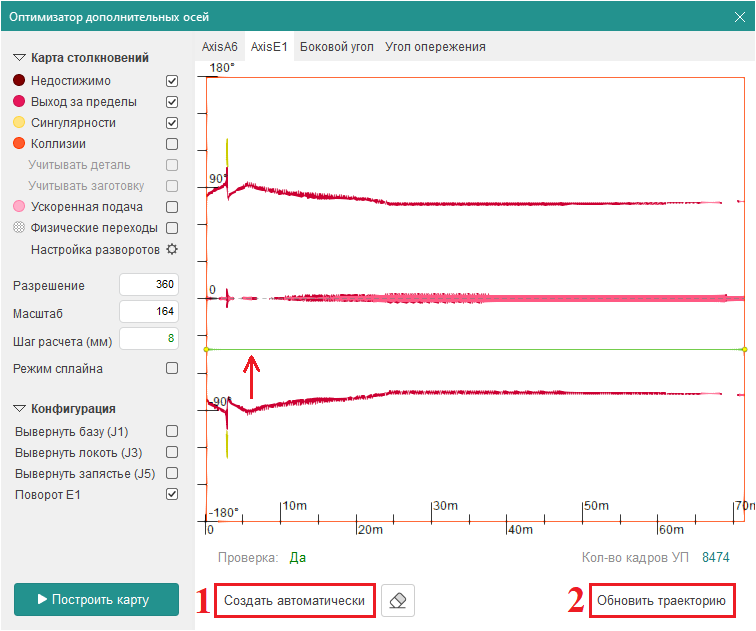Viewport: 756px width, 631px height.
Task: Click the yellow Сингулярности color dot
Action: point(19,123)
